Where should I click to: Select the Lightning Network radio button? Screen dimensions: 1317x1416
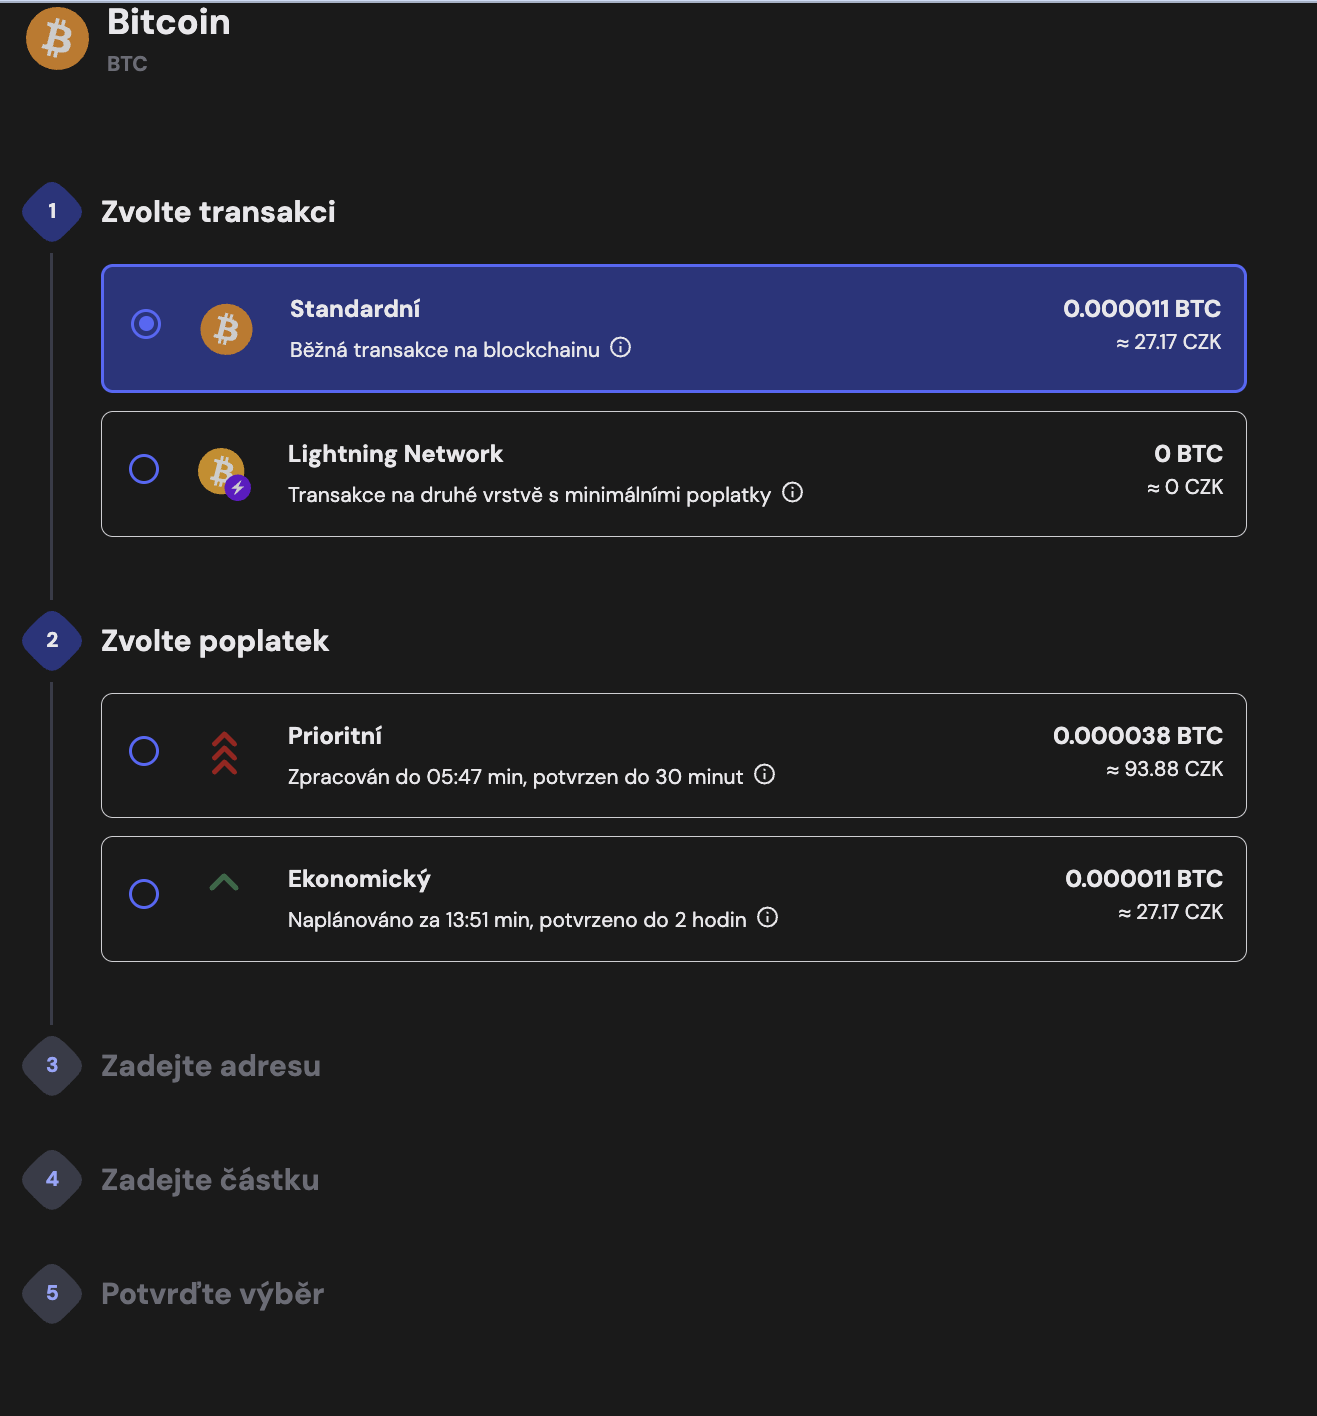(144, 469)
